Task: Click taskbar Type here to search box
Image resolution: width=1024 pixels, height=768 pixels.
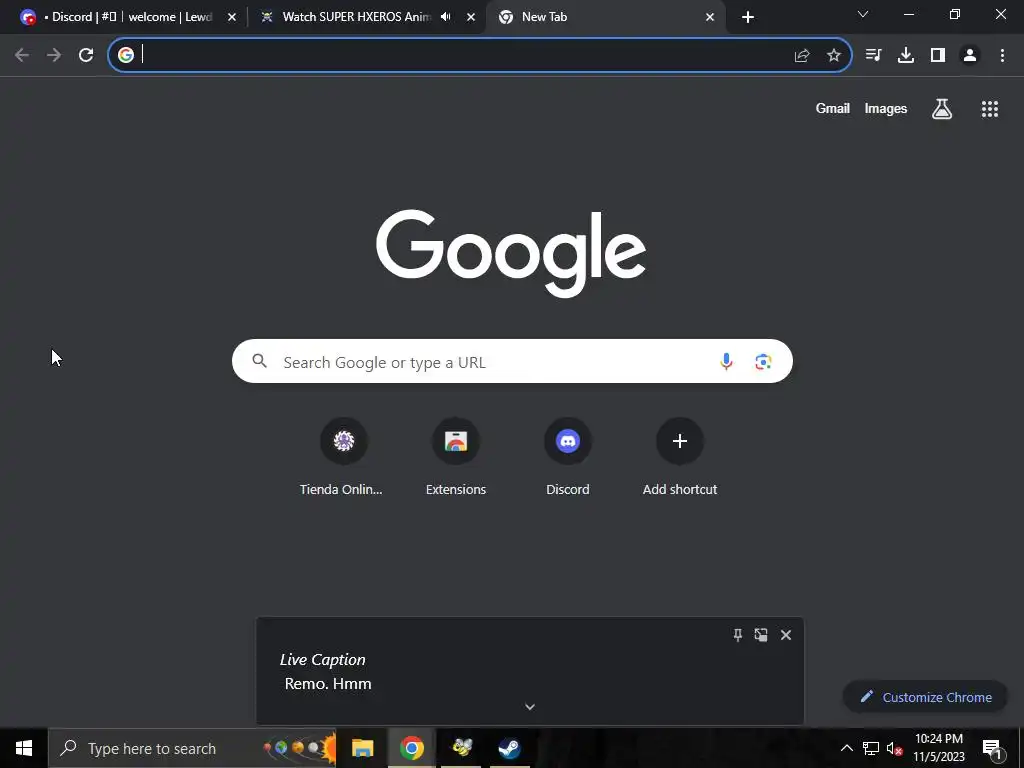Action: 192,748
